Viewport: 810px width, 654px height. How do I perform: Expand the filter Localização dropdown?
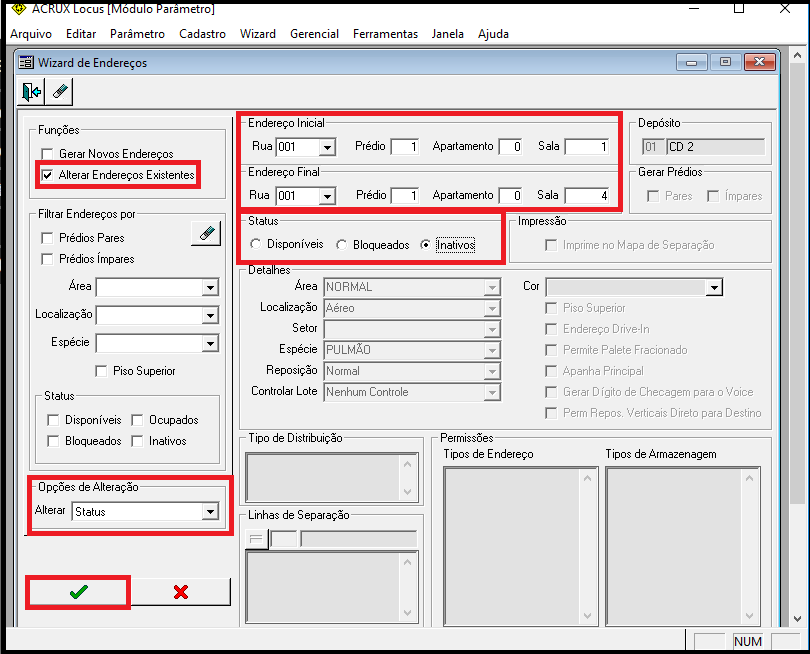point(210,315)
